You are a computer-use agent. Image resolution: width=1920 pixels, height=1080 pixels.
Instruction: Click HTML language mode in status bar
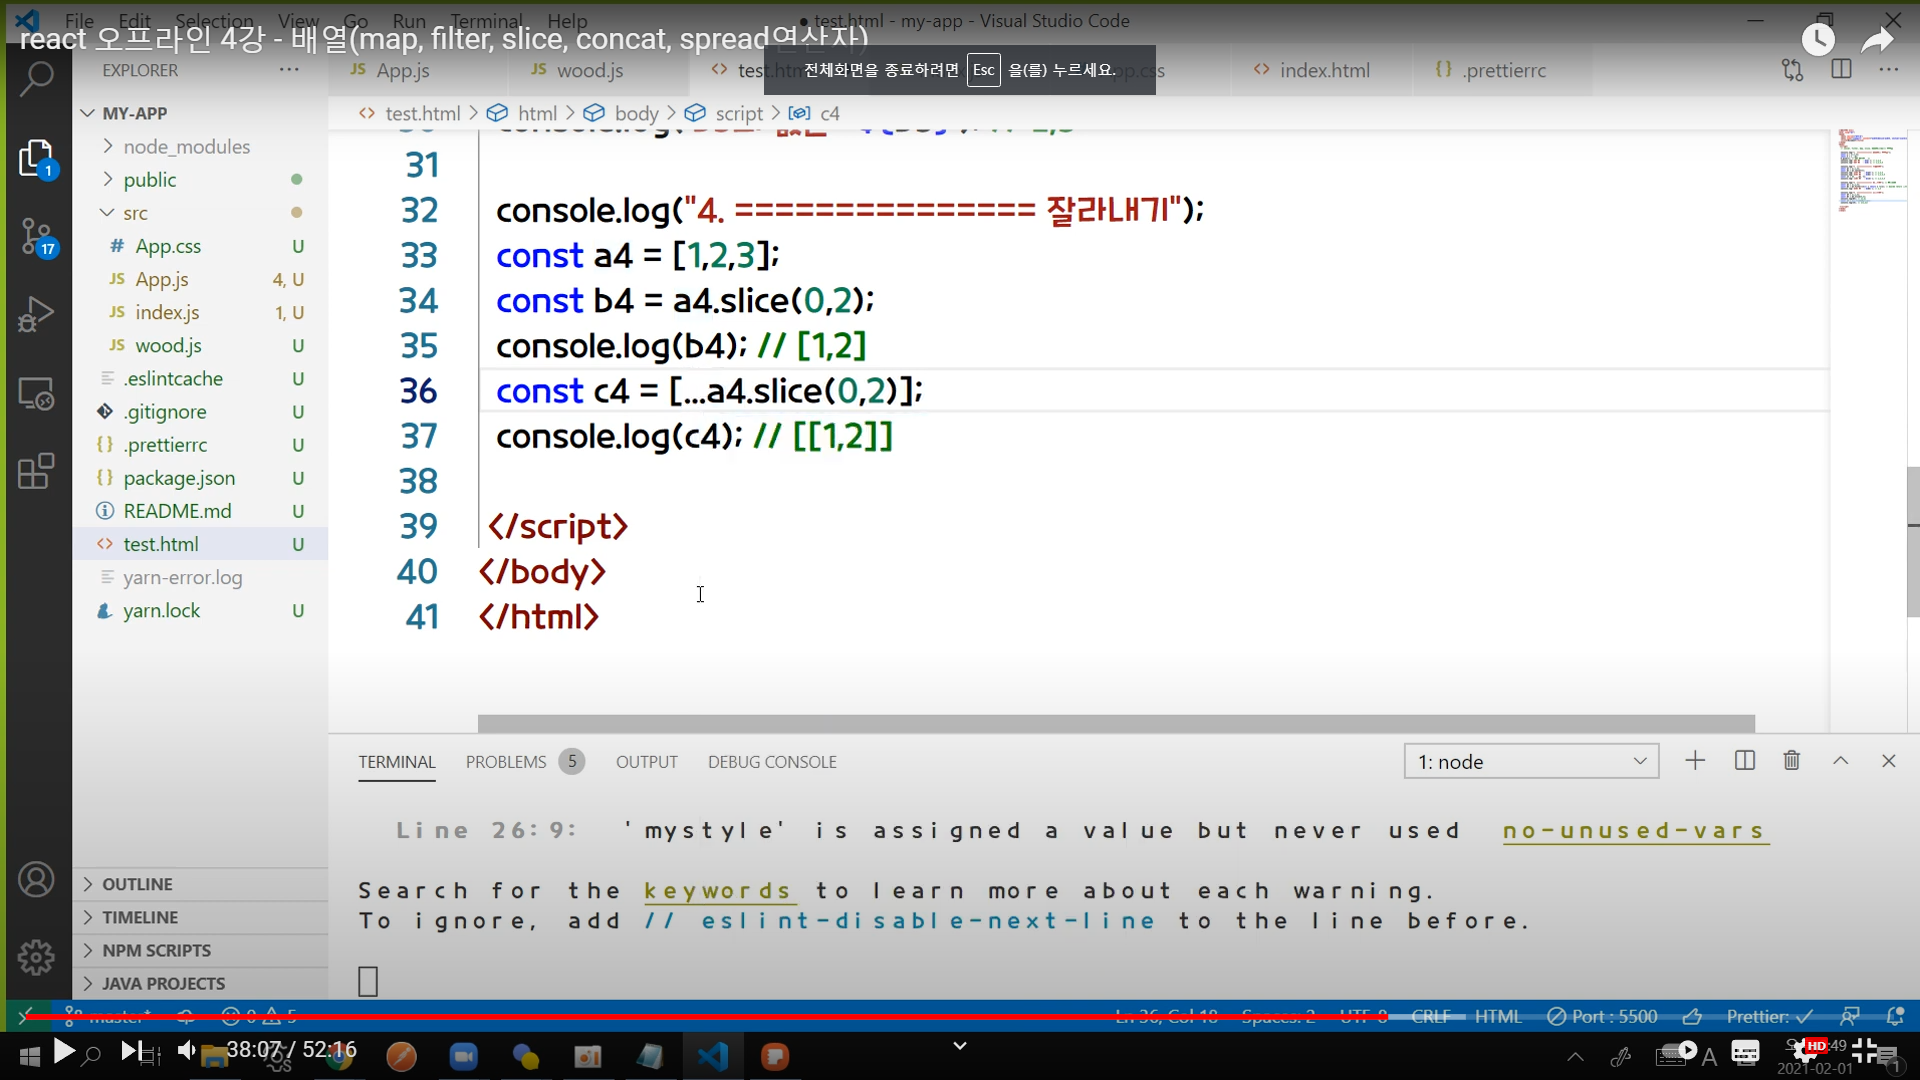coord(1498,1016)
